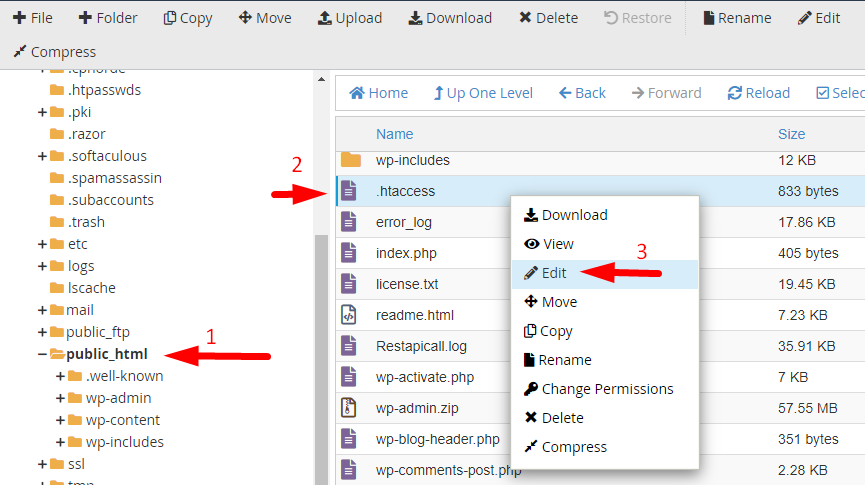The image size is (865, 485).
Task: Go to Home directory
Action: click(x=378, y=93)
